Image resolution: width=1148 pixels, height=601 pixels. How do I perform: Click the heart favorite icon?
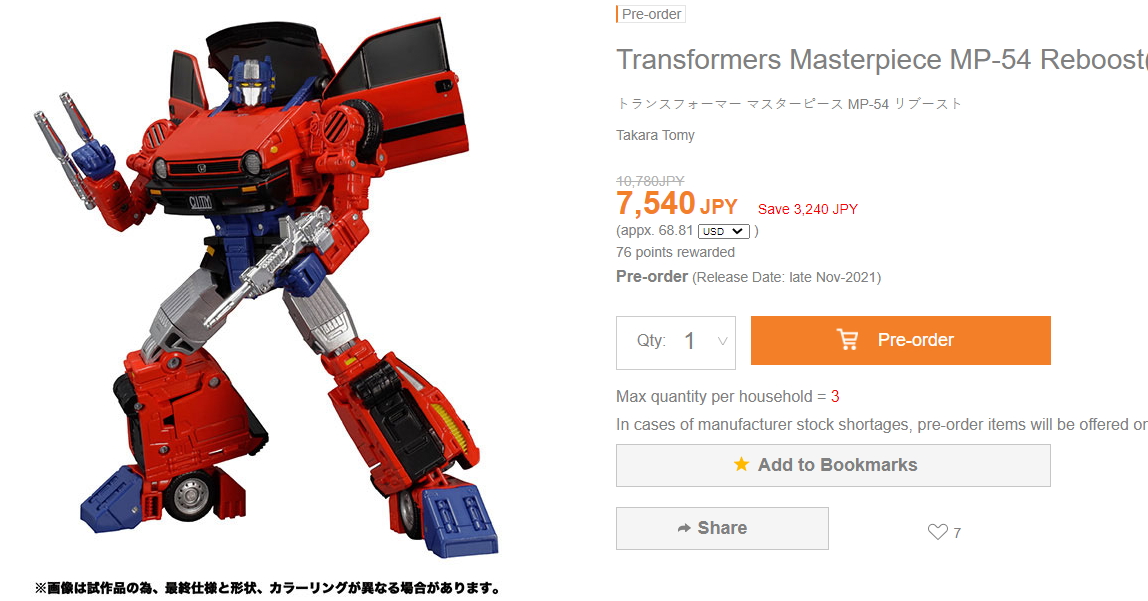point(937,532)
